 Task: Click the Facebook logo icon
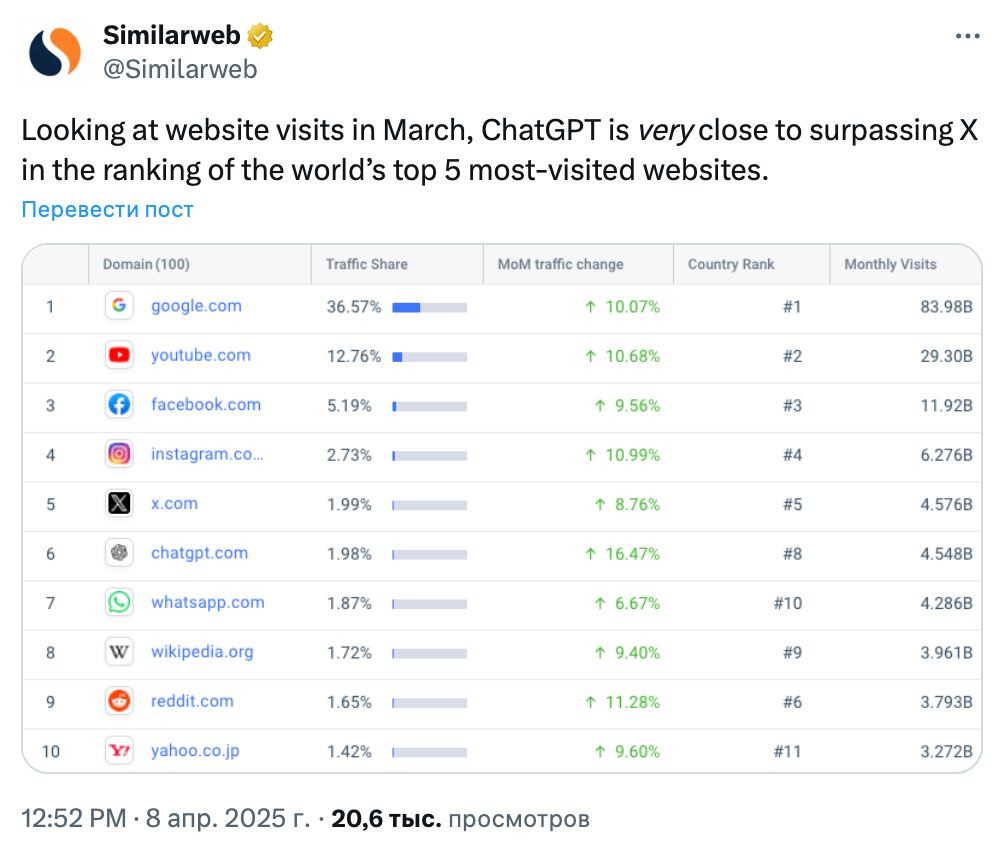click(x=119, y=405)
